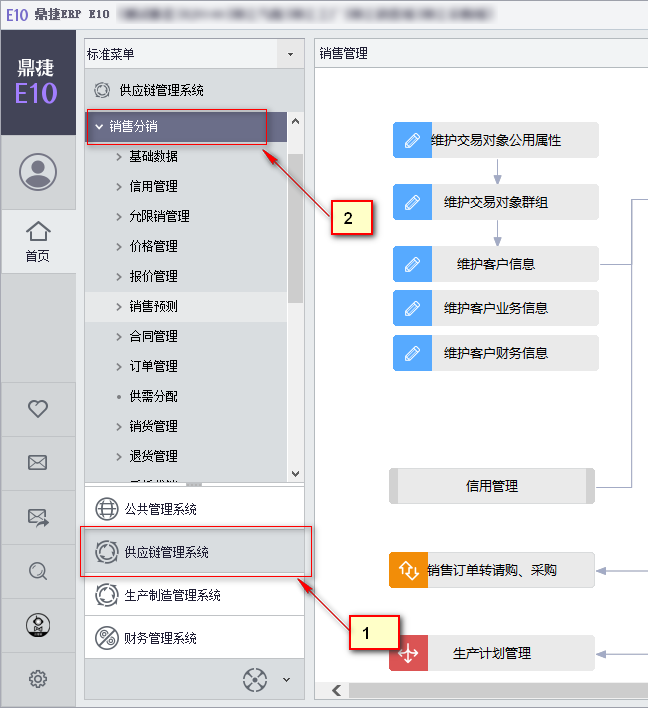
Task: Click the user avatar icon in sidebar
Action: (x=38, y=172)
